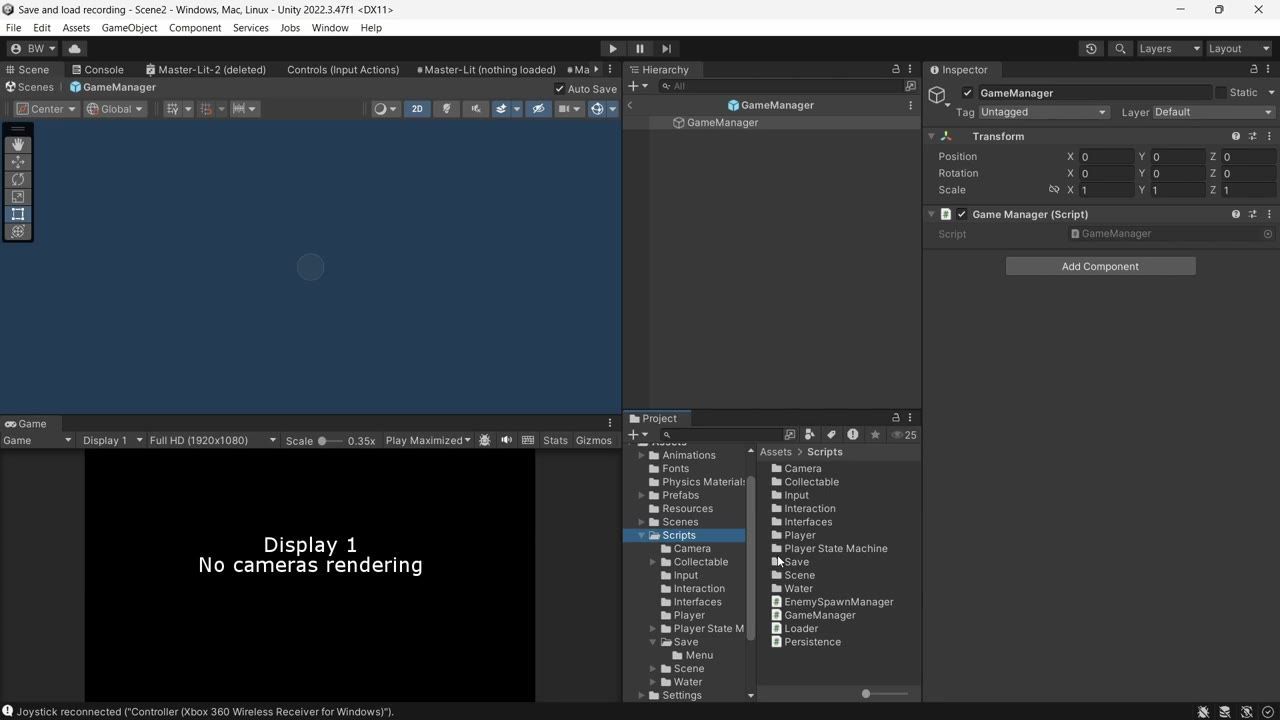Toggle GameManager active checkbox in Inspector
This screenshot has height=720, width=1280.
click(967, 93)
